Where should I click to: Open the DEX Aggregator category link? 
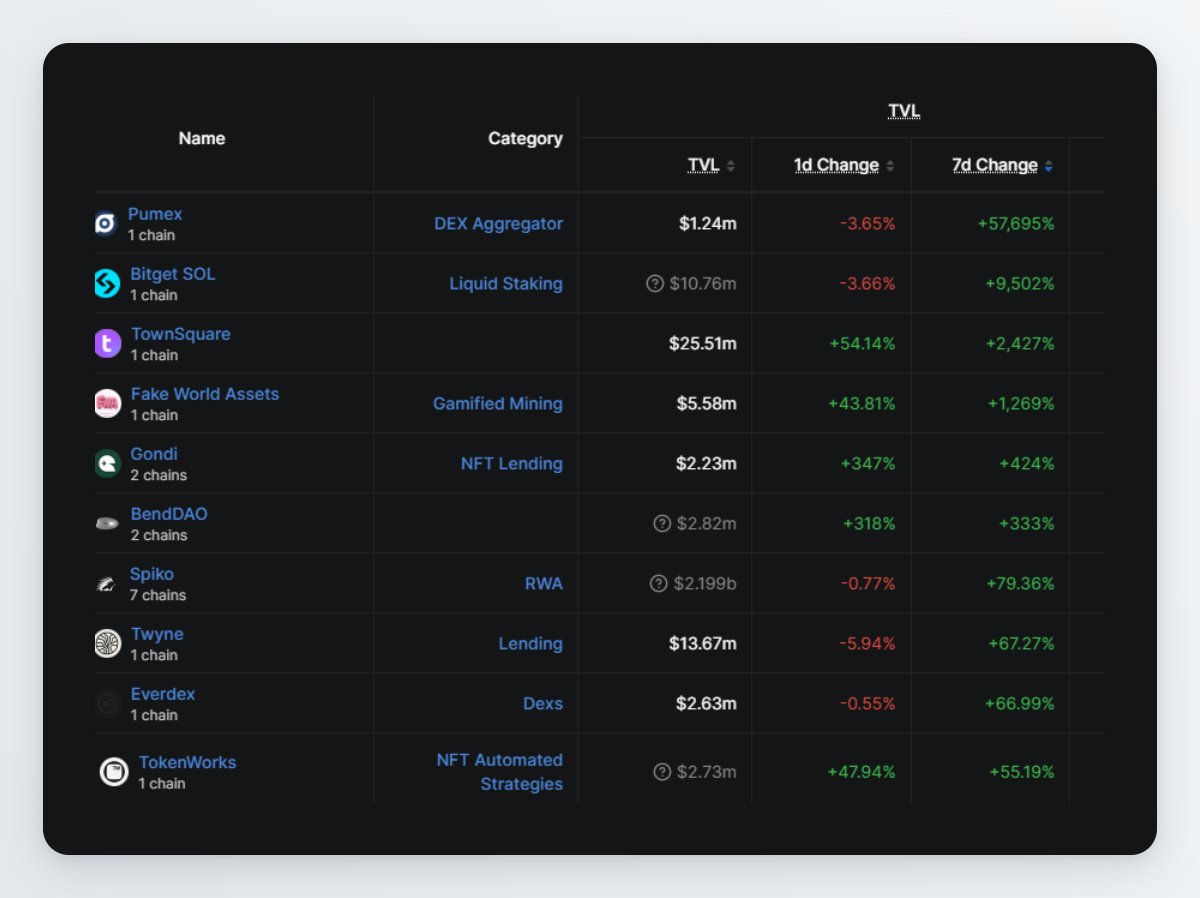click(498, 224)
